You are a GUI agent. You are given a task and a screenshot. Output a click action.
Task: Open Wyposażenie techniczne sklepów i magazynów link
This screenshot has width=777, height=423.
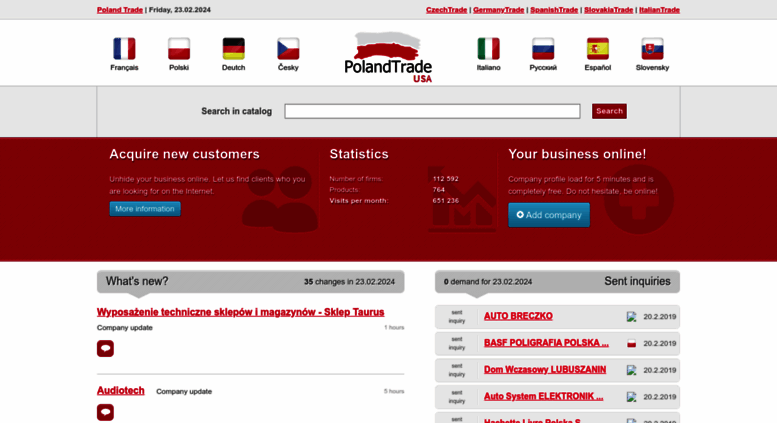point(240,313)
